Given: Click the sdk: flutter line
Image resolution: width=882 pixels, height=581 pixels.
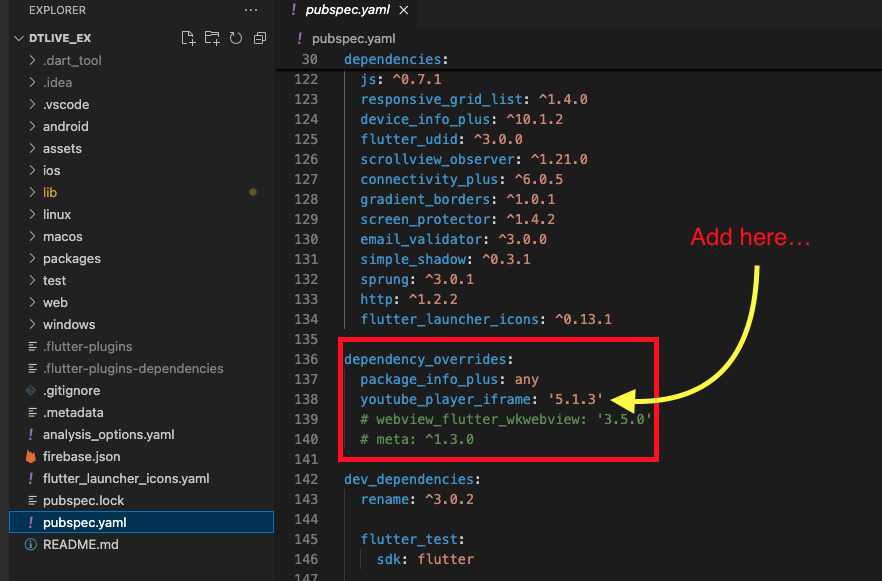Looking at the screenshot, I should pos(425,559).
